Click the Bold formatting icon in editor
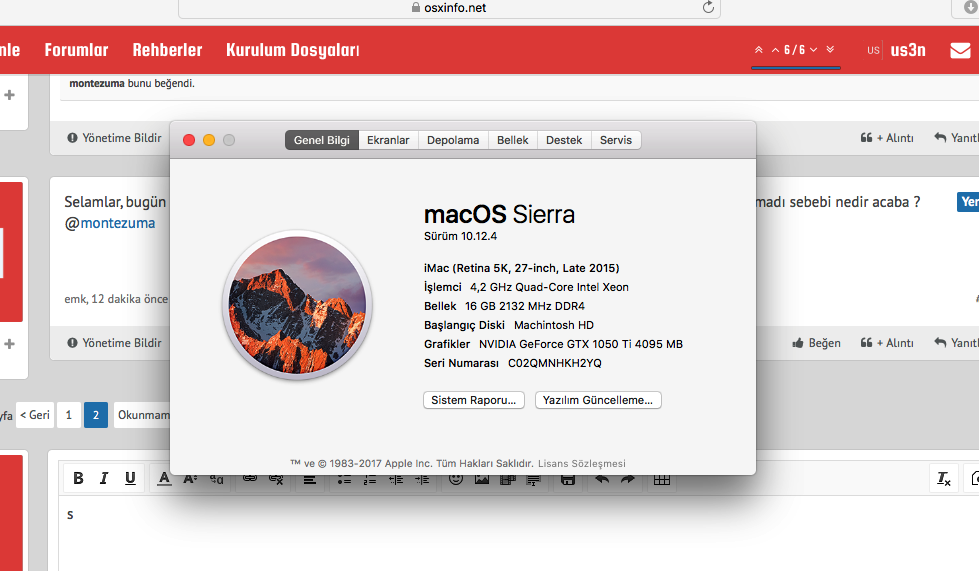The width and height of the screenshot is (979, 571). tap(78, 479)
